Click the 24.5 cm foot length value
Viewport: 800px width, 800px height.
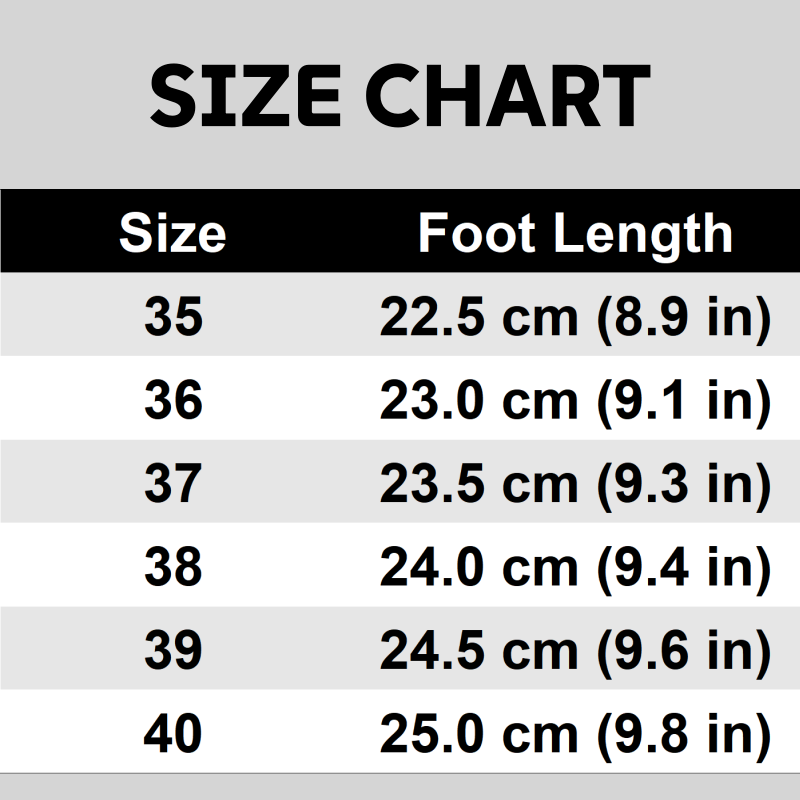(x=479, y=651)
